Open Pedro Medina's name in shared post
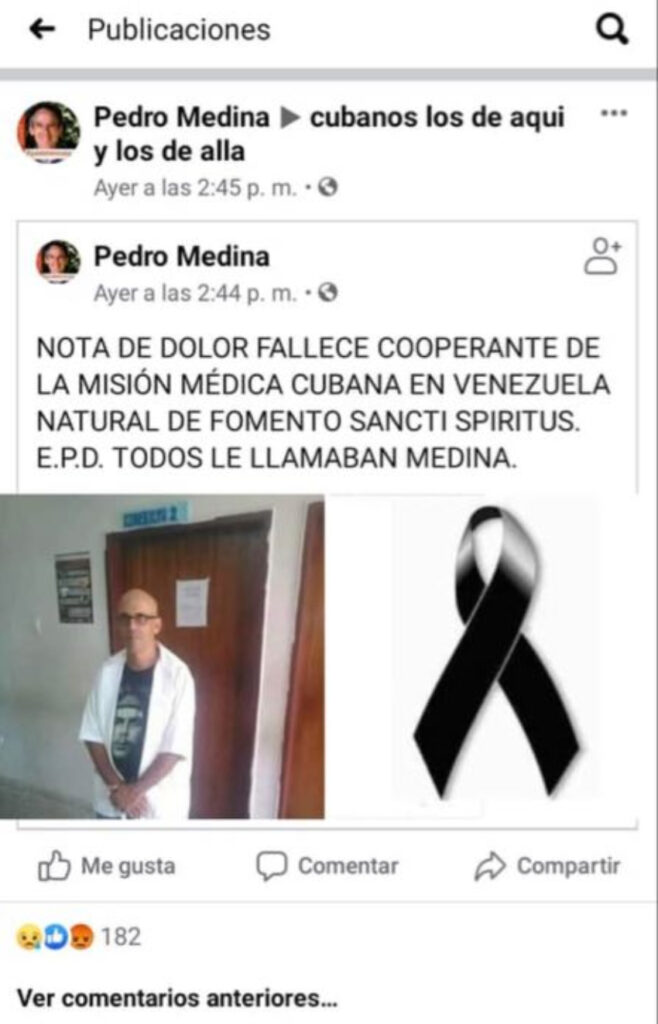658x1024 pixels. (x=181, y=256)
